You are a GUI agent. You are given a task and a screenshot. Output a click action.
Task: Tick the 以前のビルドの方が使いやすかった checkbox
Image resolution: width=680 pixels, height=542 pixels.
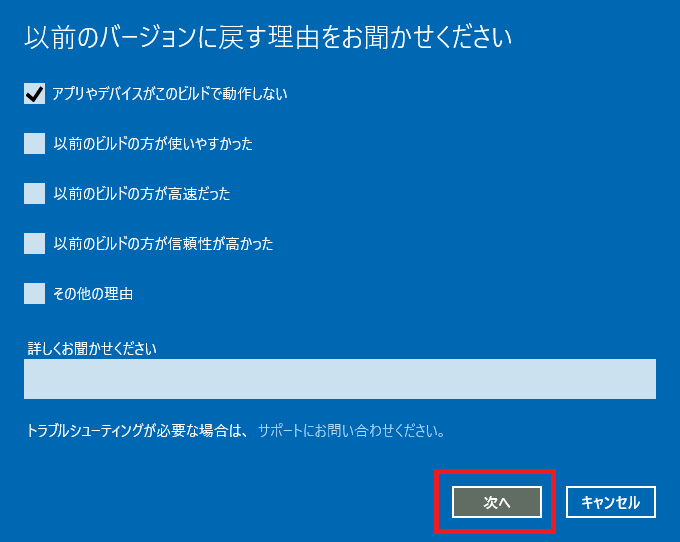coord(34,144)
